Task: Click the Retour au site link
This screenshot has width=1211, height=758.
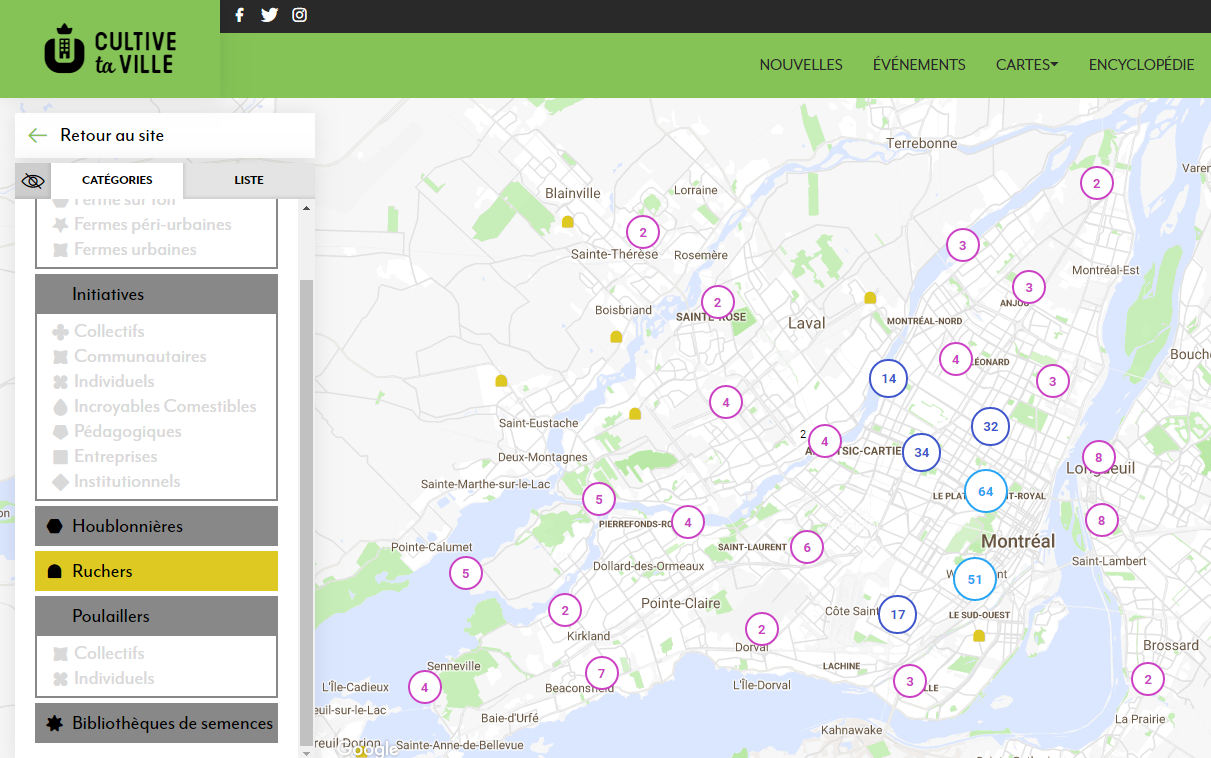Action: (111, 135)
